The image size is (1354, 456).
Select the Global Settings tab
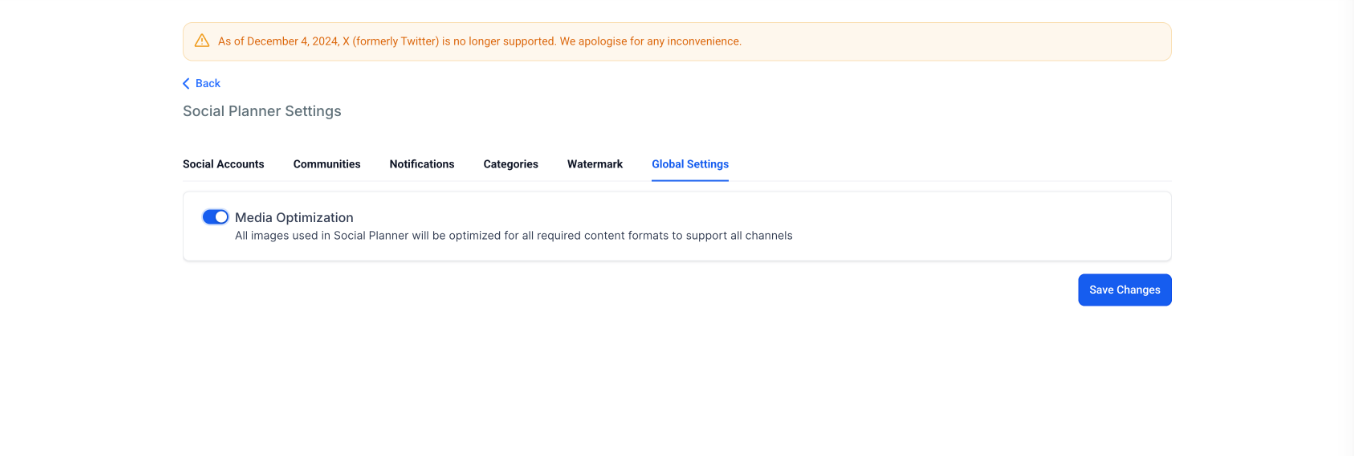point(689,164)
